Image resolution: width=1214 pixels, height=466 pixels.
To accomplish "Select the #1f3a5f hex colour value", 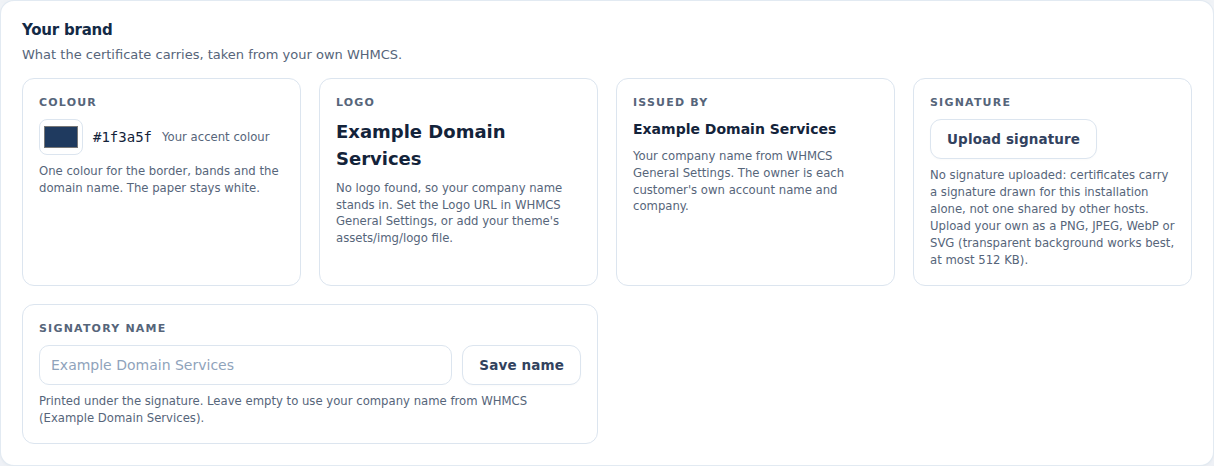I will [x=122, y=137].
